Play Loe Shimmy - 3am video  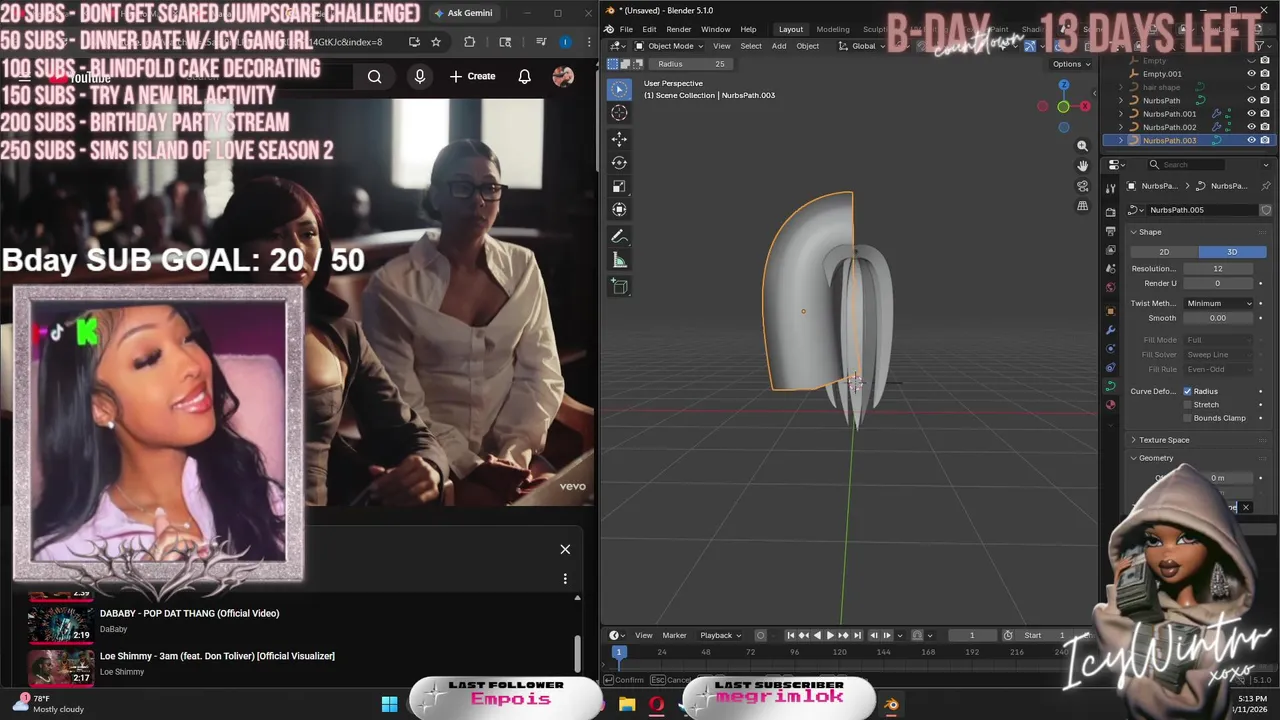pyautogui.click(x=217, y=656)
